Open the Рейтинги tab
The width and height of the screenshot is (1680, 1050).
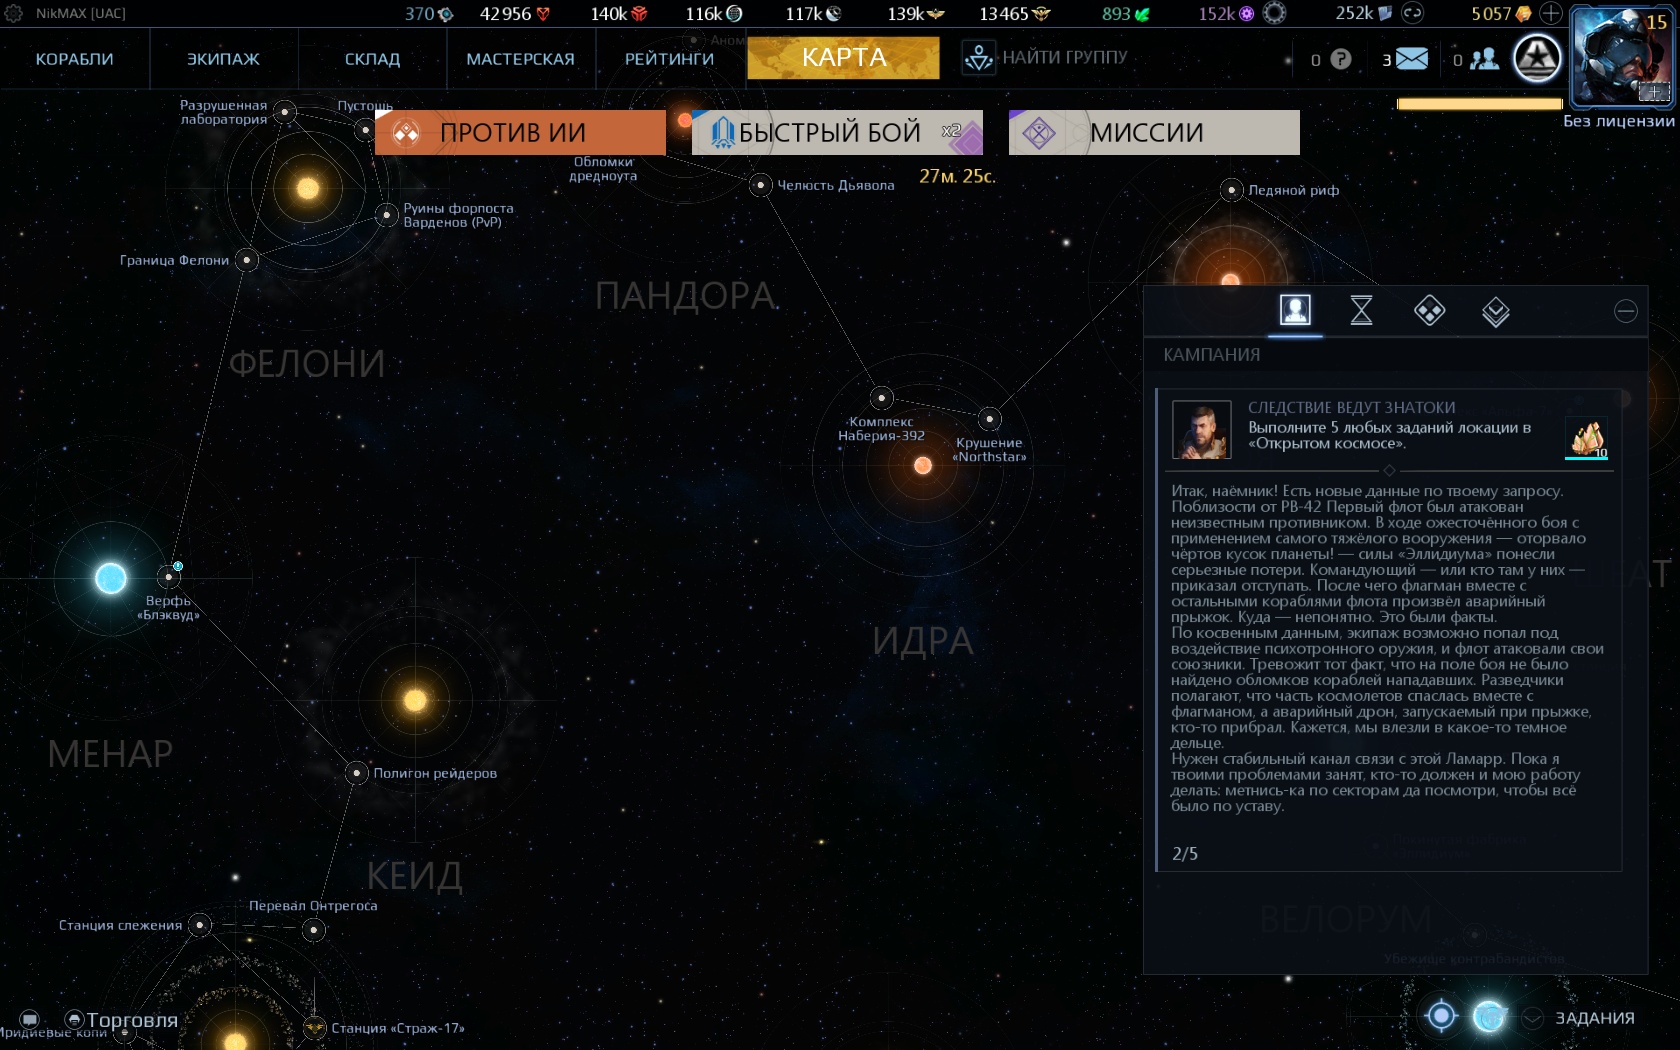[x=669, y=59]
